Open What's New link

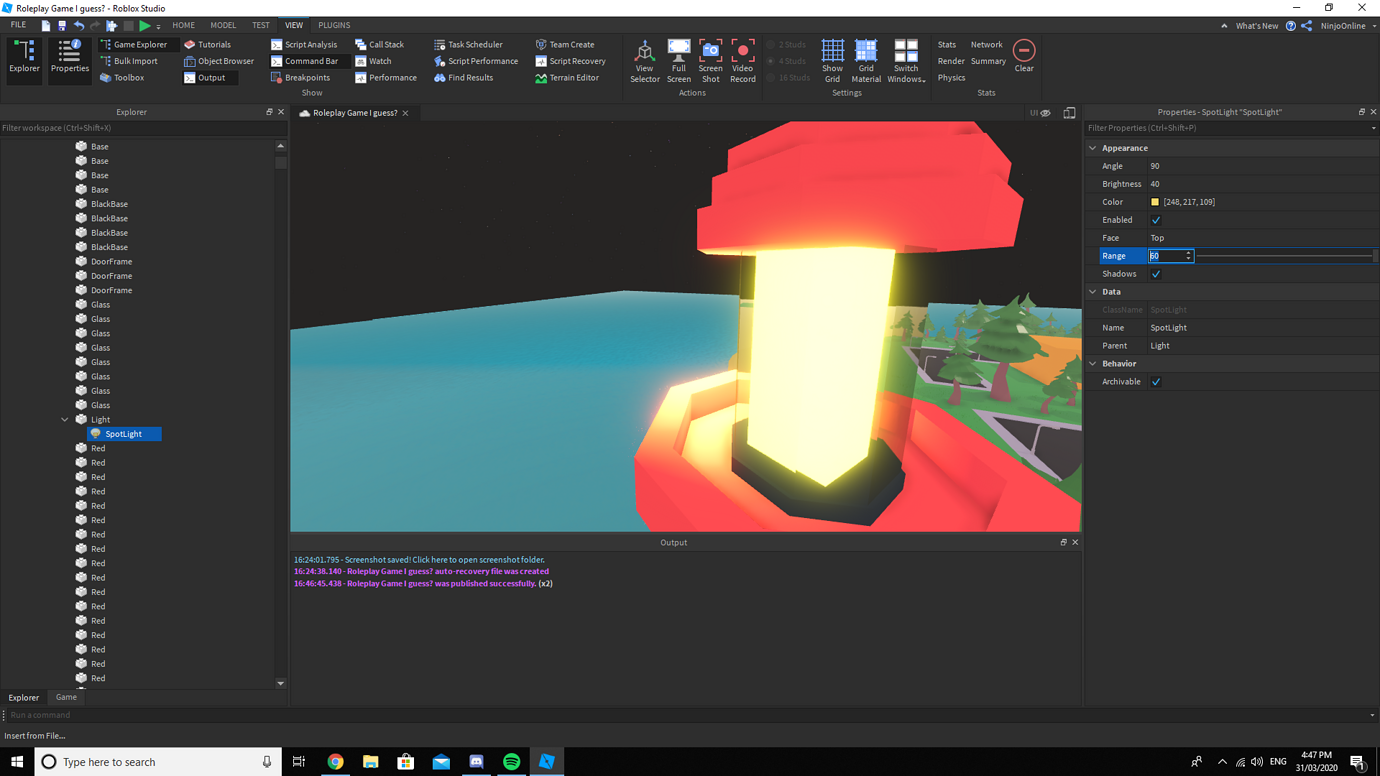[1257, 26]
